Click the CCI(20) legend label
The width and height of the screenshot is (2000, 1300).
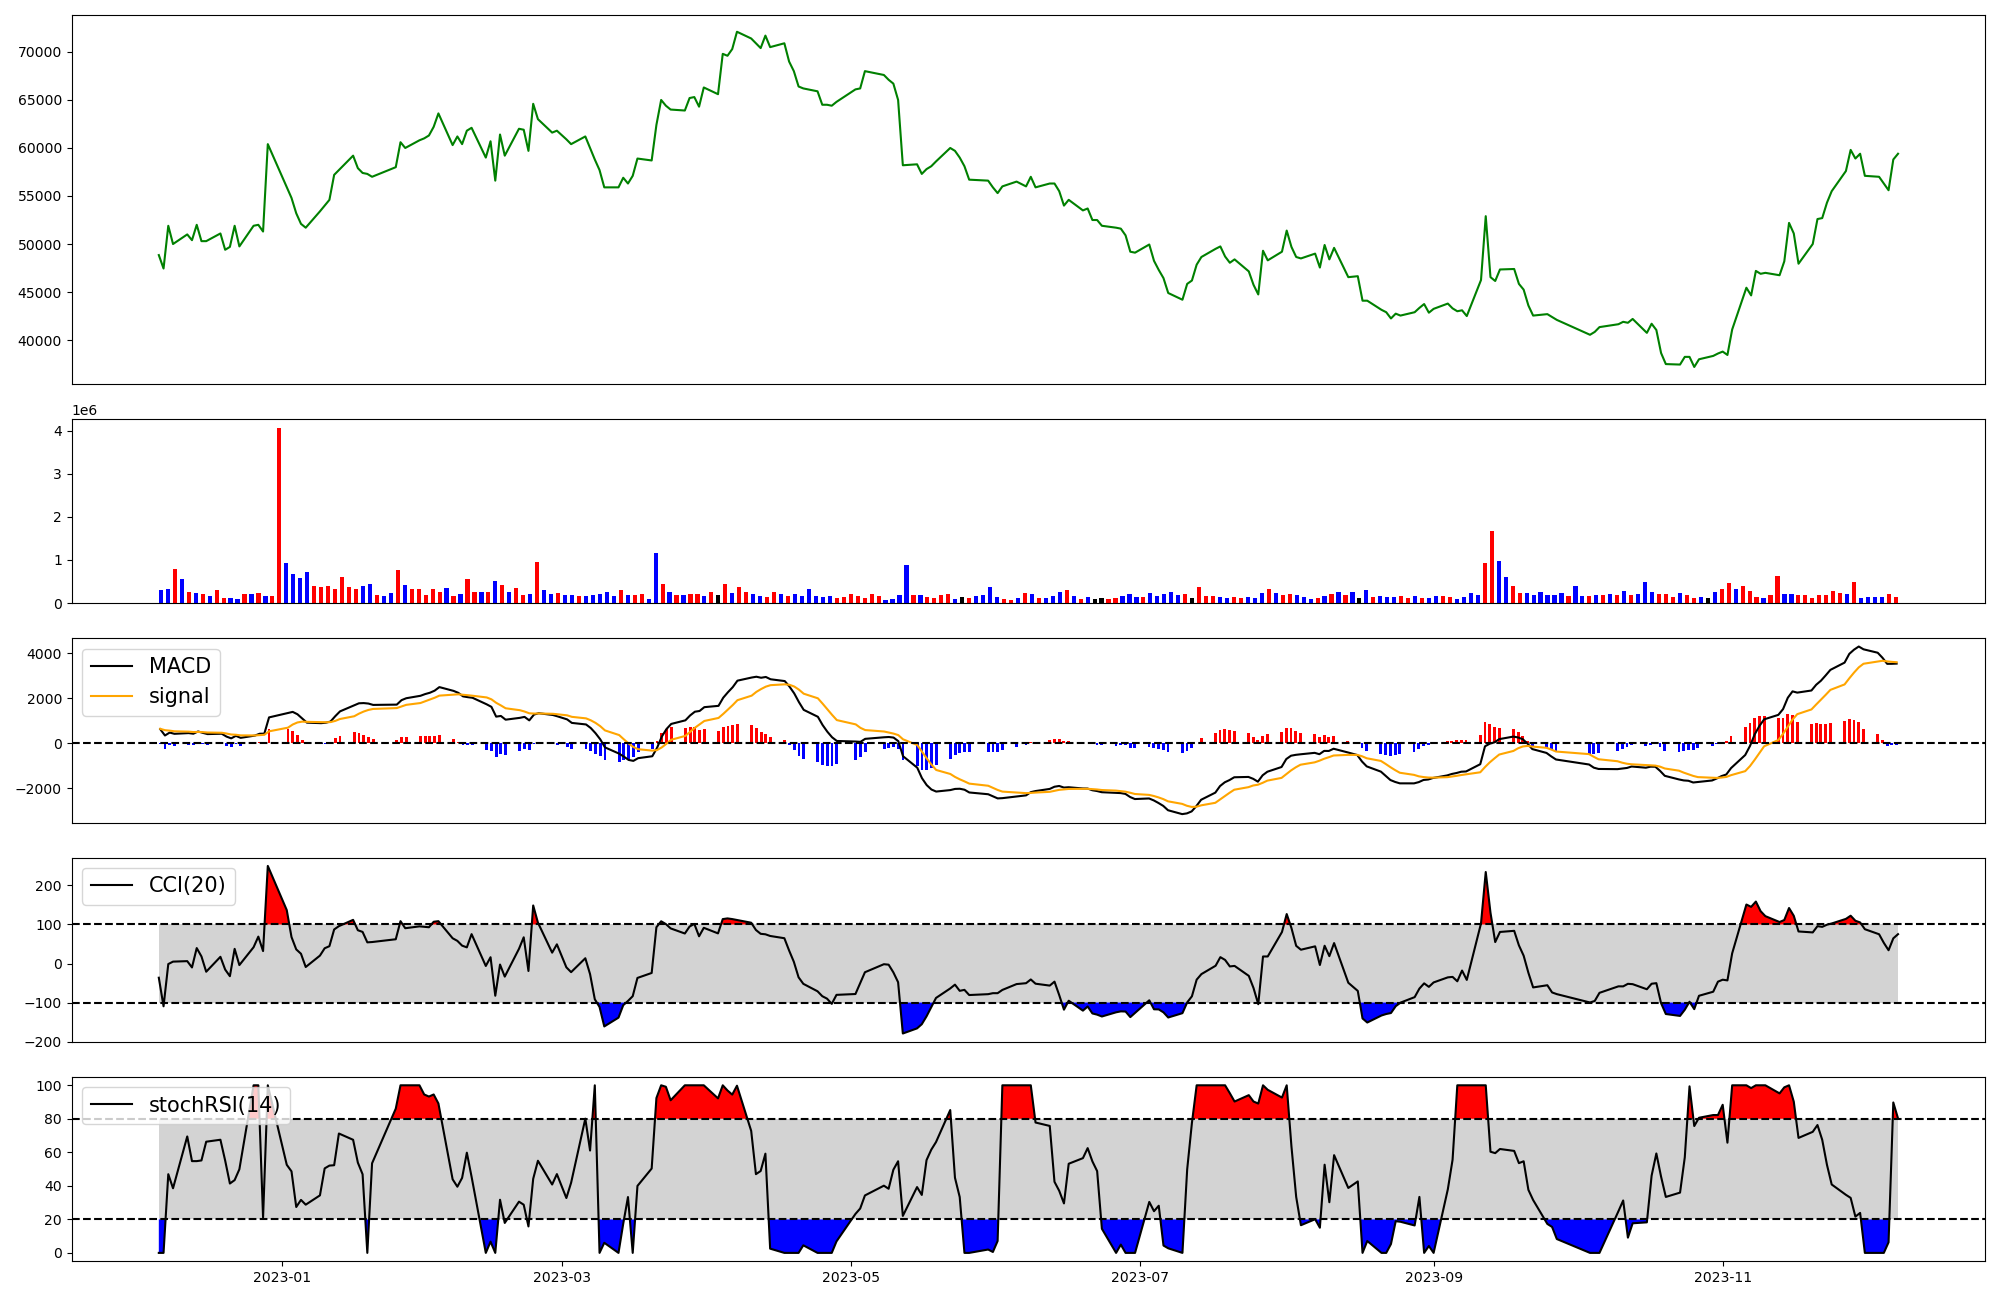(187, 885)
